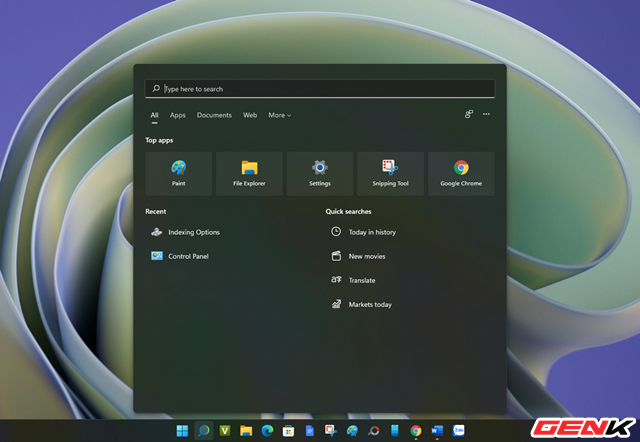The width and height of the screenshot is (640, 442).
Task: Open Zalo app on the taskbar
Action: coord(458,431)
